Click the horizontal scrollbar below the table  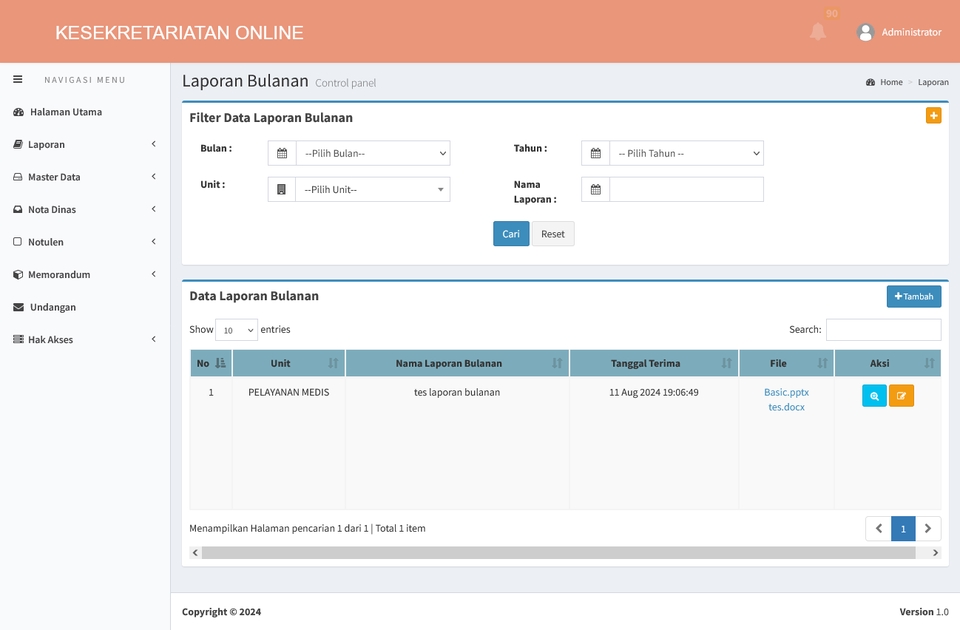(x=560, y=551)
